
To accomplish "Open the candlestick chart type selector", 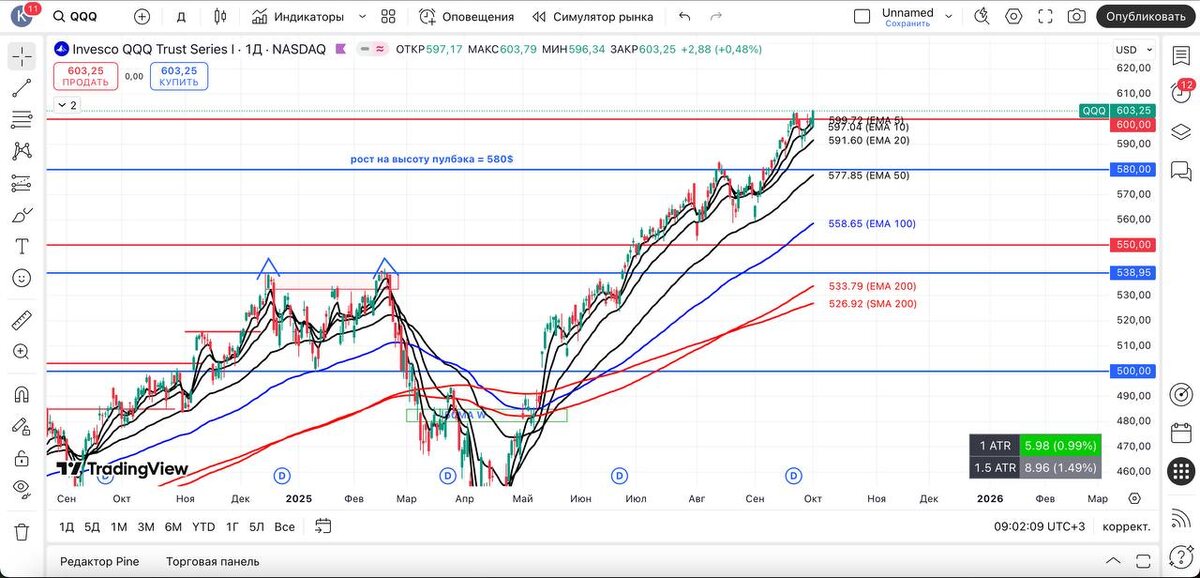I will click(220, 17).
